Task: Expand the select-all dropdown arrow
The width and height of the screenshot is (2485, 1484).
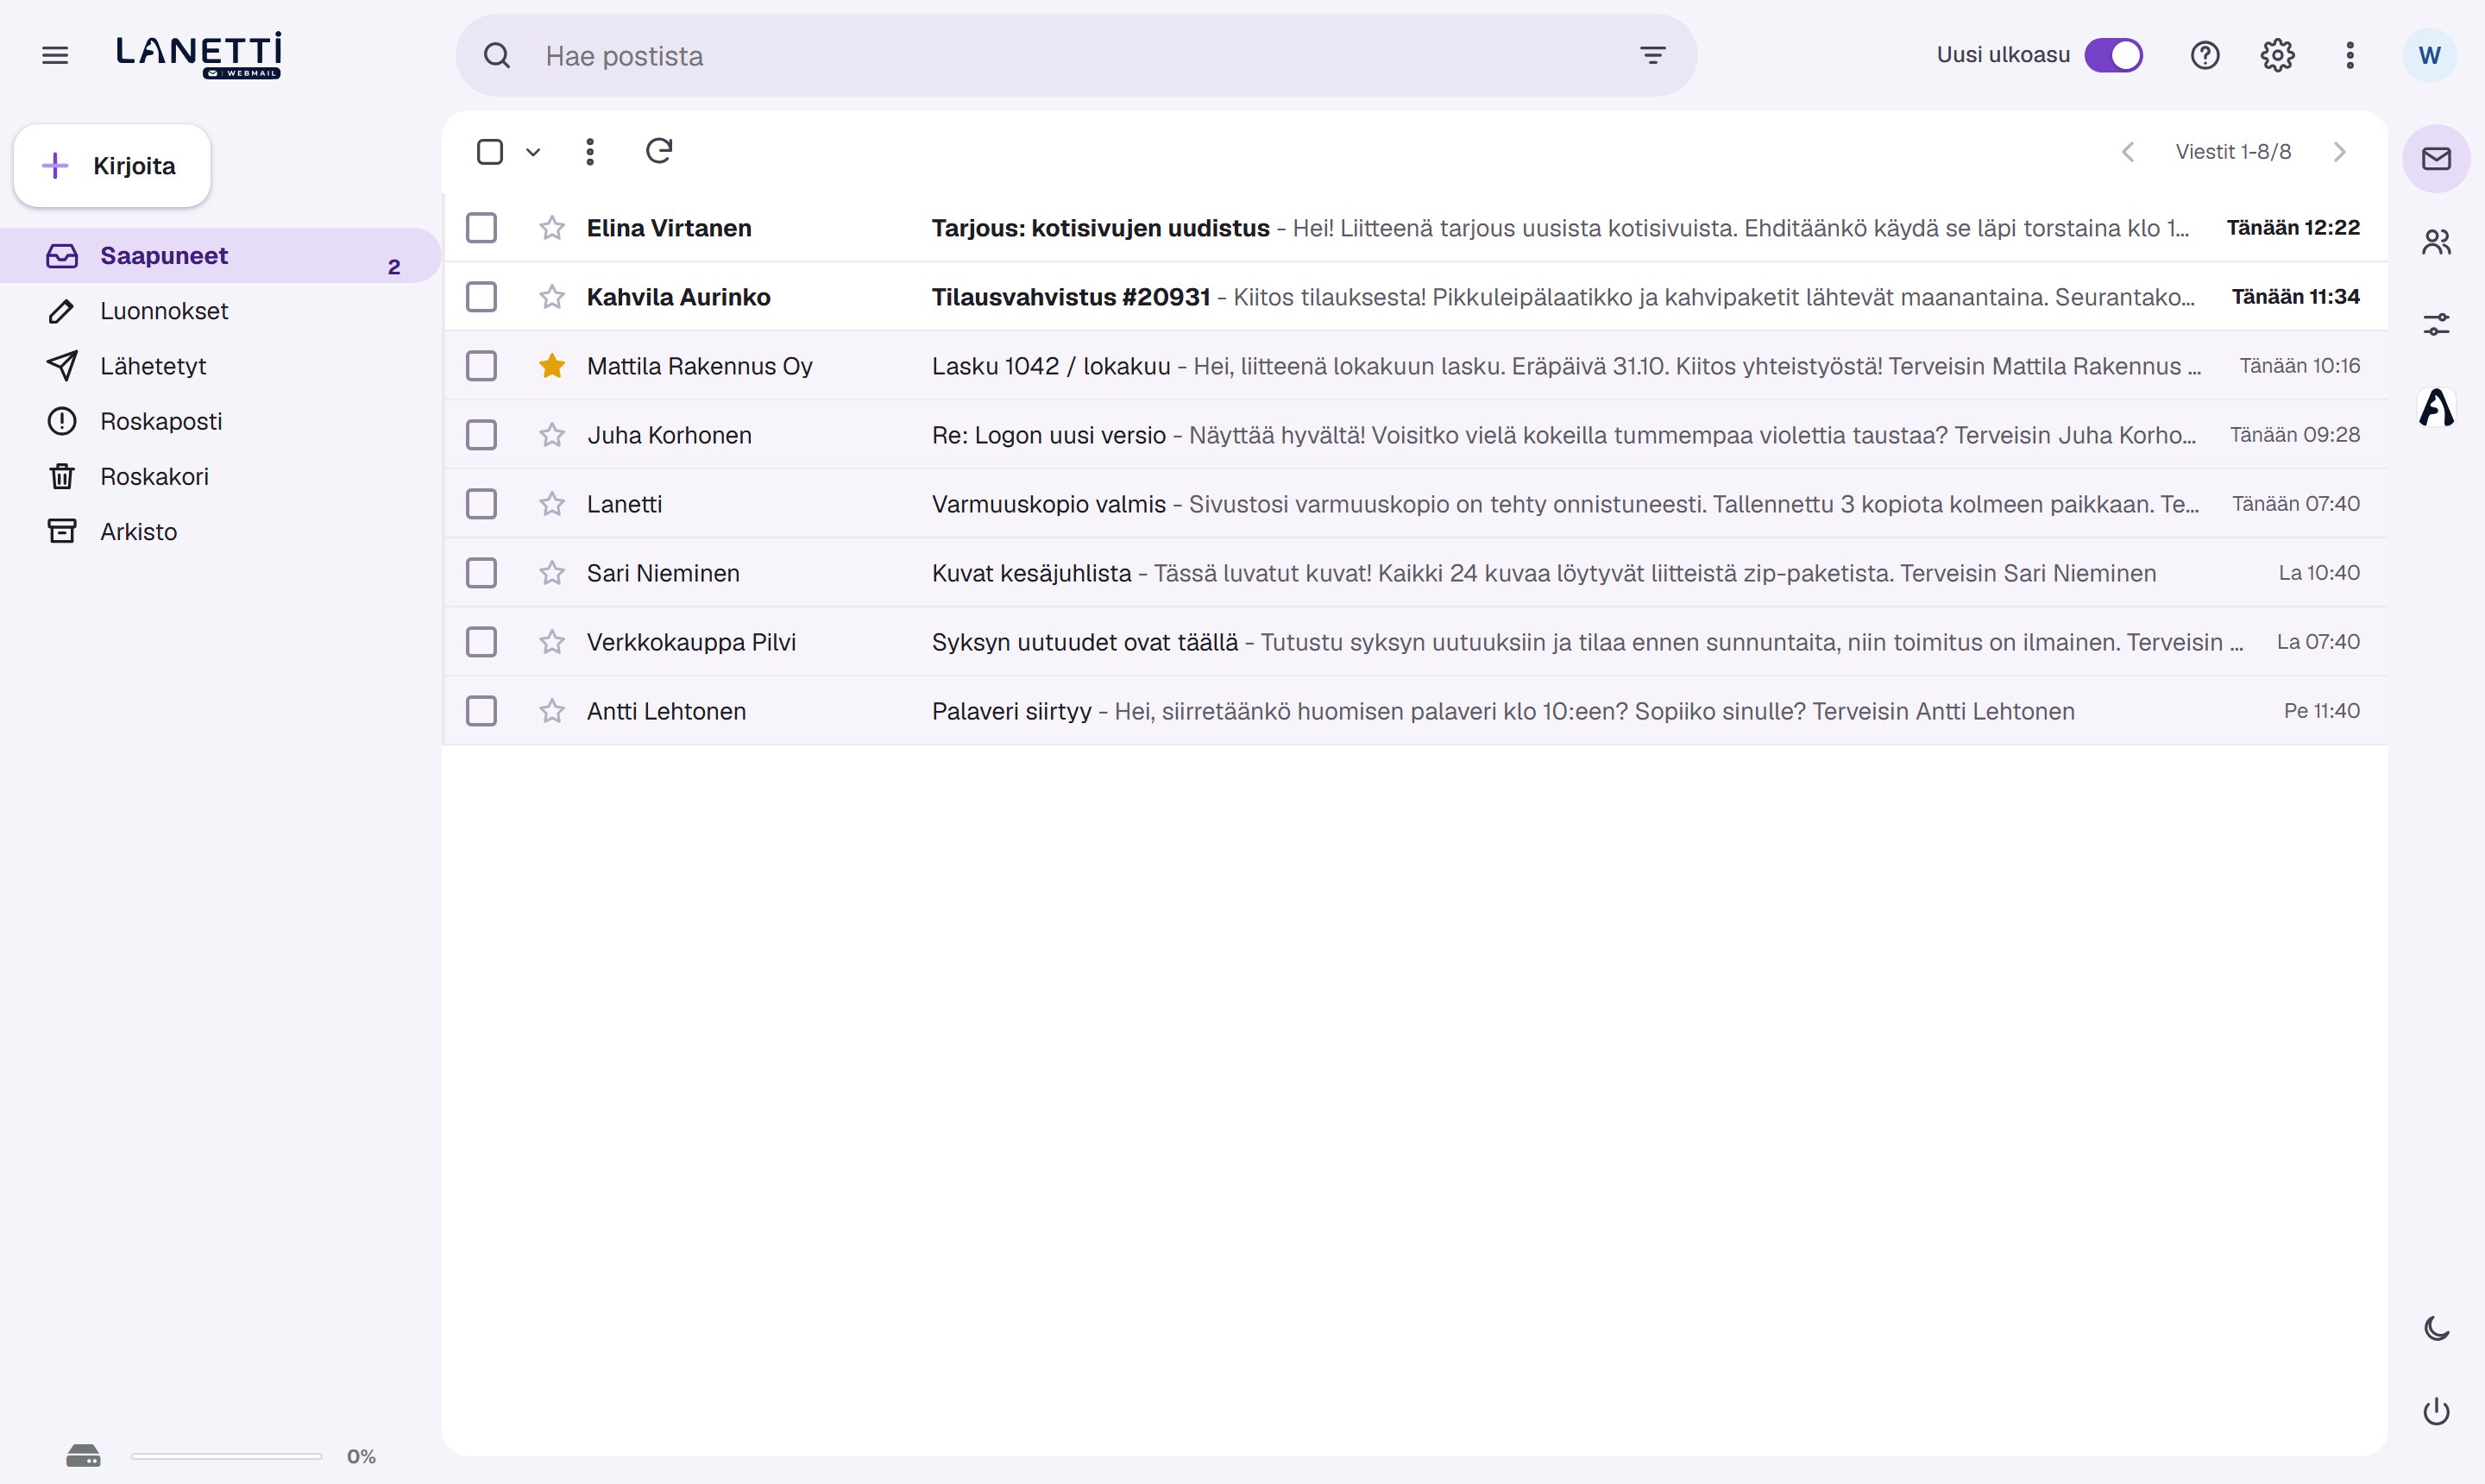Action: coord(533,152)
